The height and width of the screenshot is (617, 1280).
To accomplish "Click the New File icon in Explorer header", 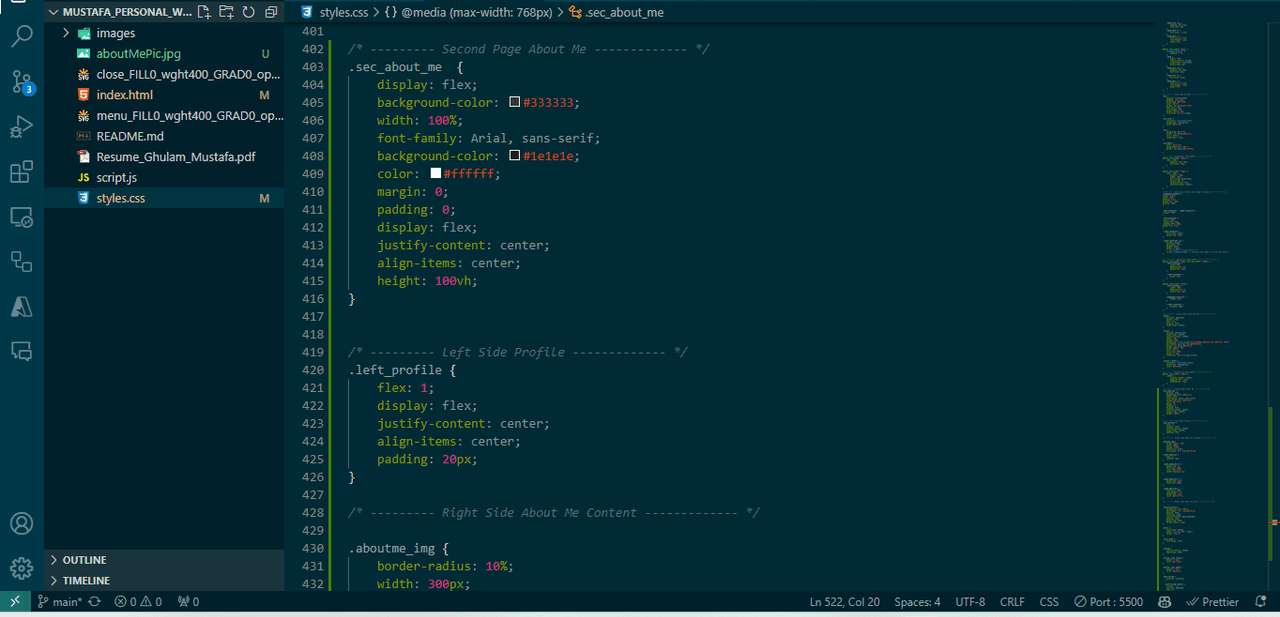I will click(204, 12).
